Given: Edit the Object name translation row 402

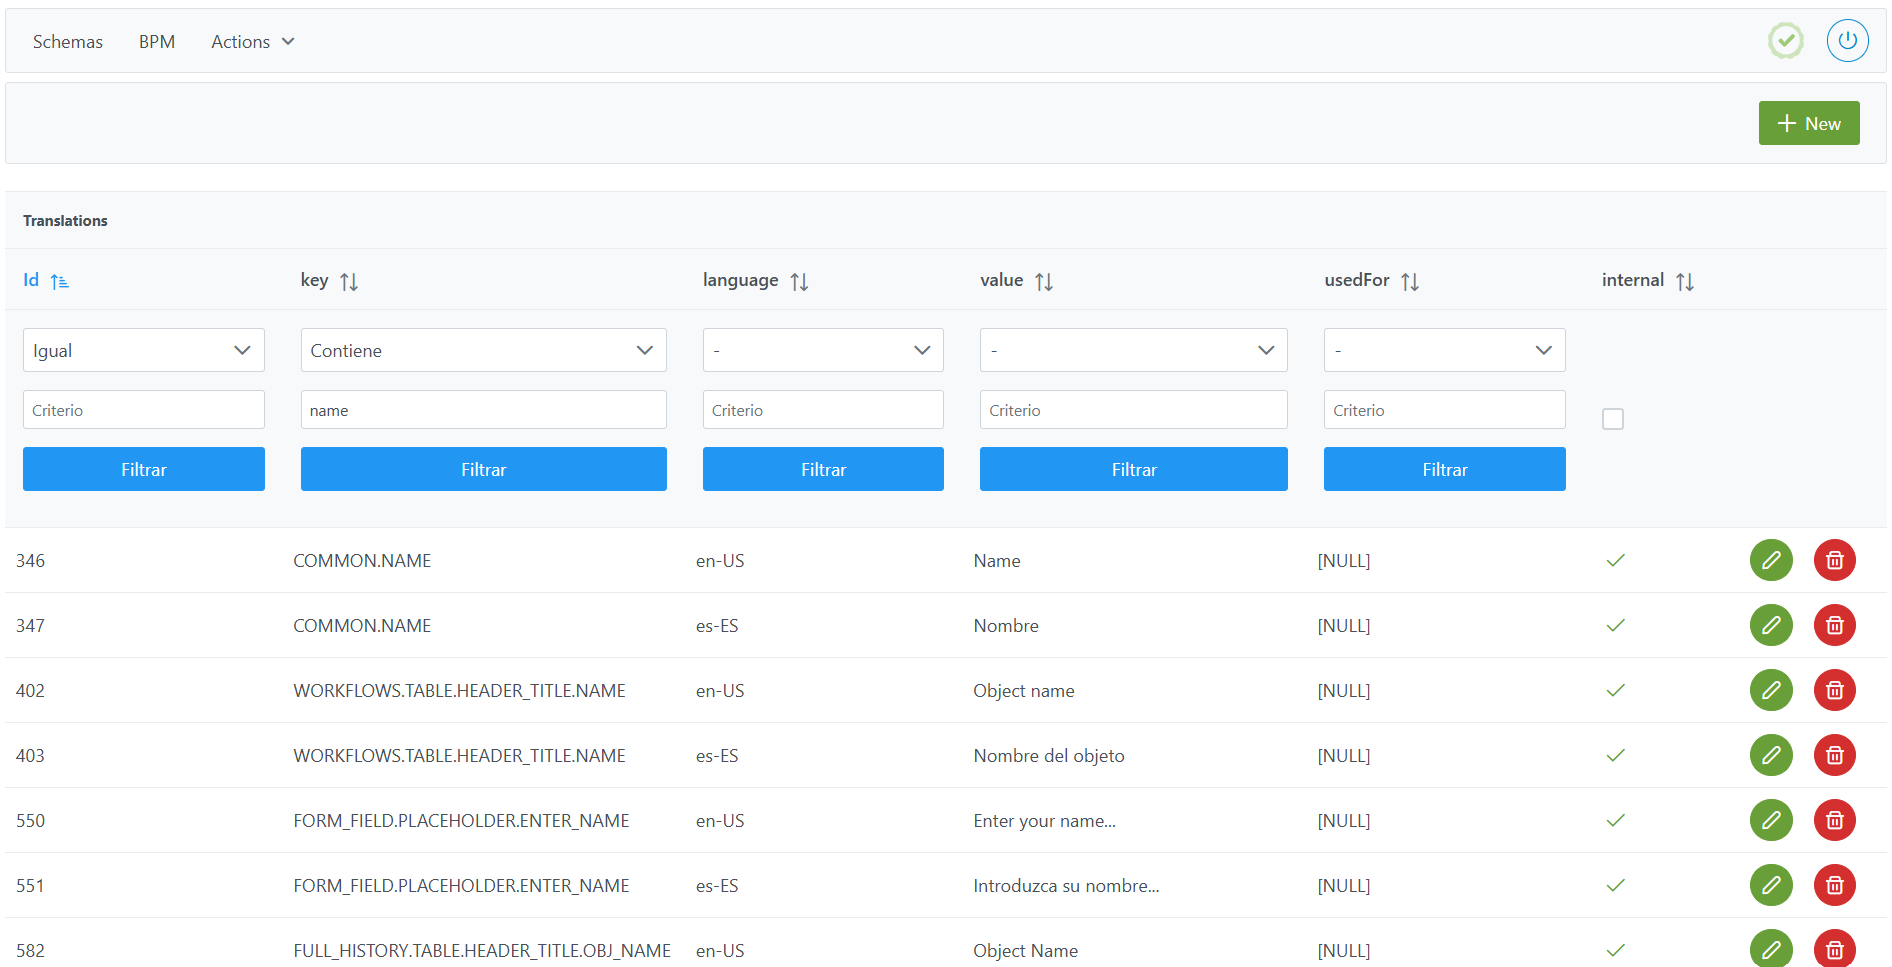Looking at the screenshot, I should point(1770,690).
